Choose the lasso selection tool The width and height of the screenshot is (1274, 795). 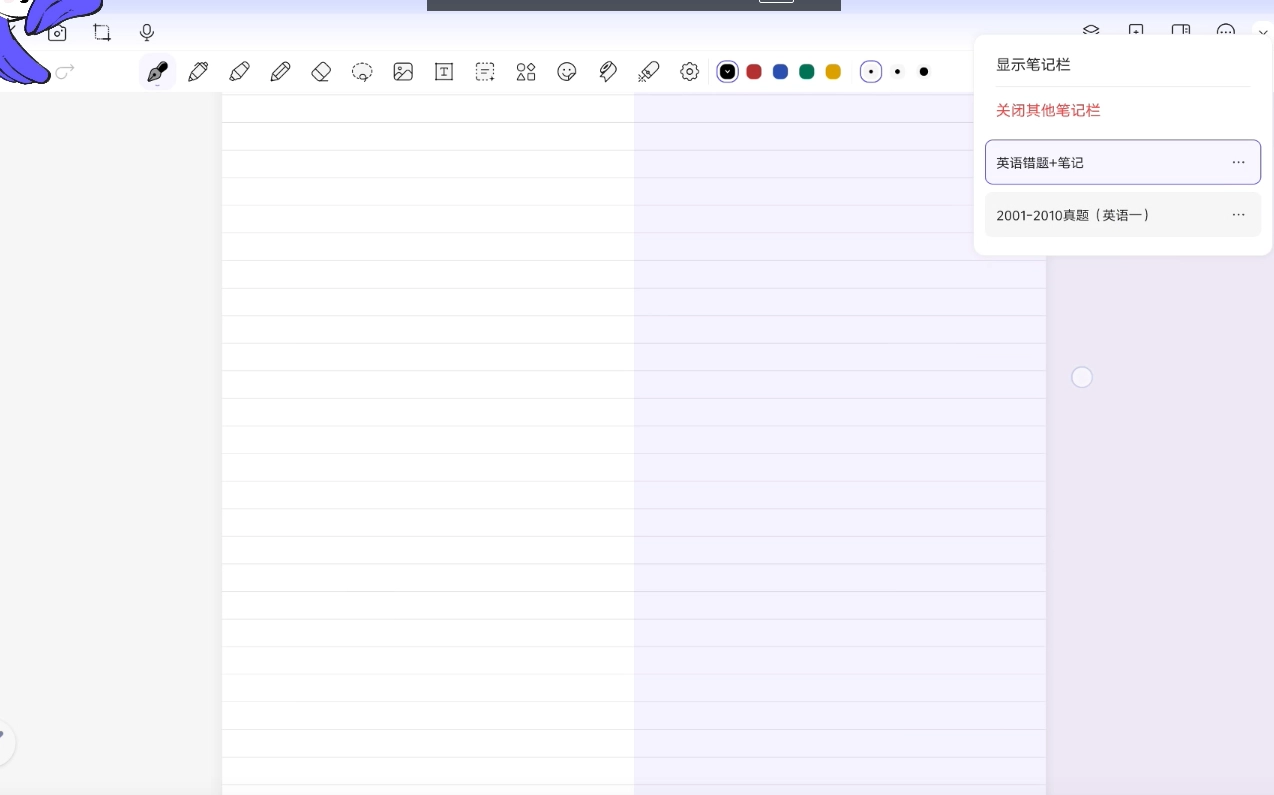coord(362,72)
